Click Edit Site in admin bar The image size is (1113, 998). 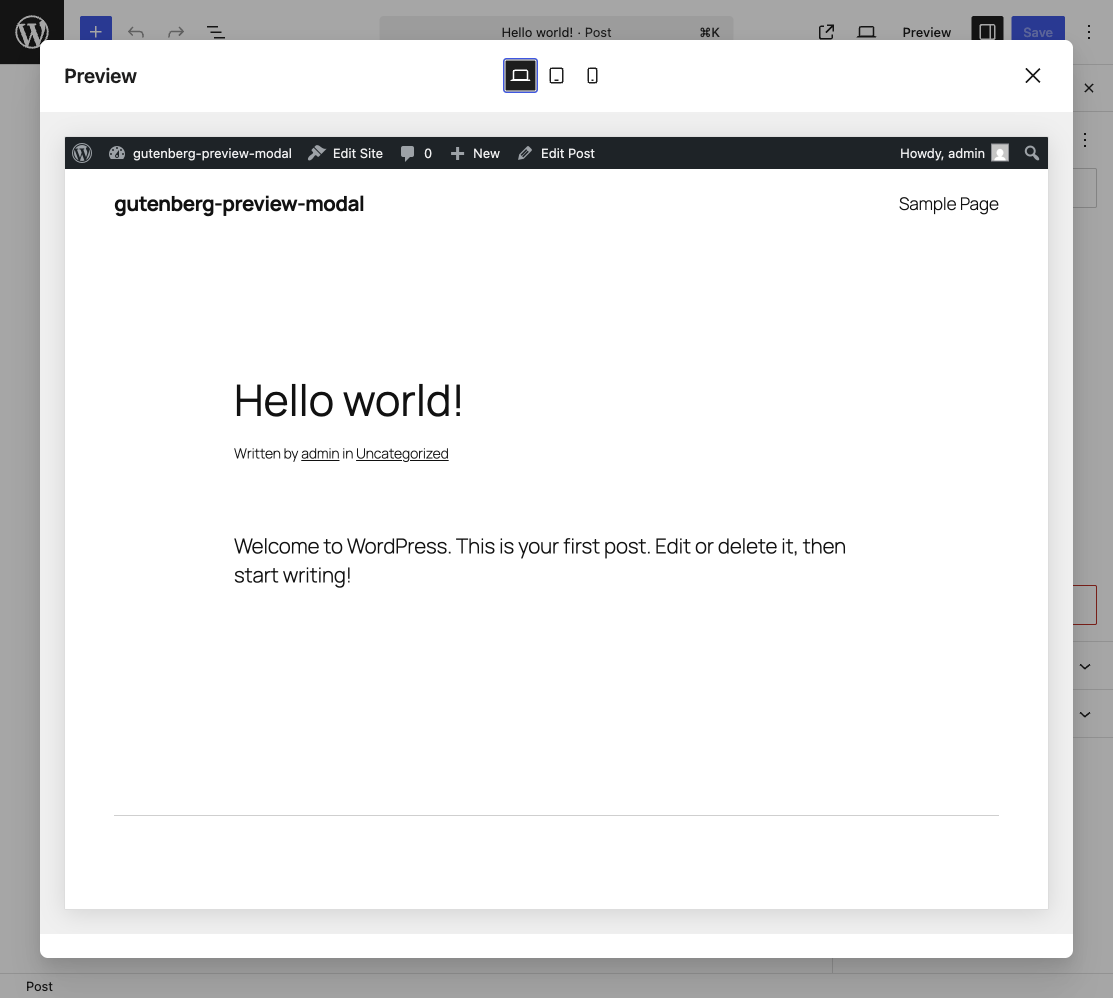(x=346, y=153)
